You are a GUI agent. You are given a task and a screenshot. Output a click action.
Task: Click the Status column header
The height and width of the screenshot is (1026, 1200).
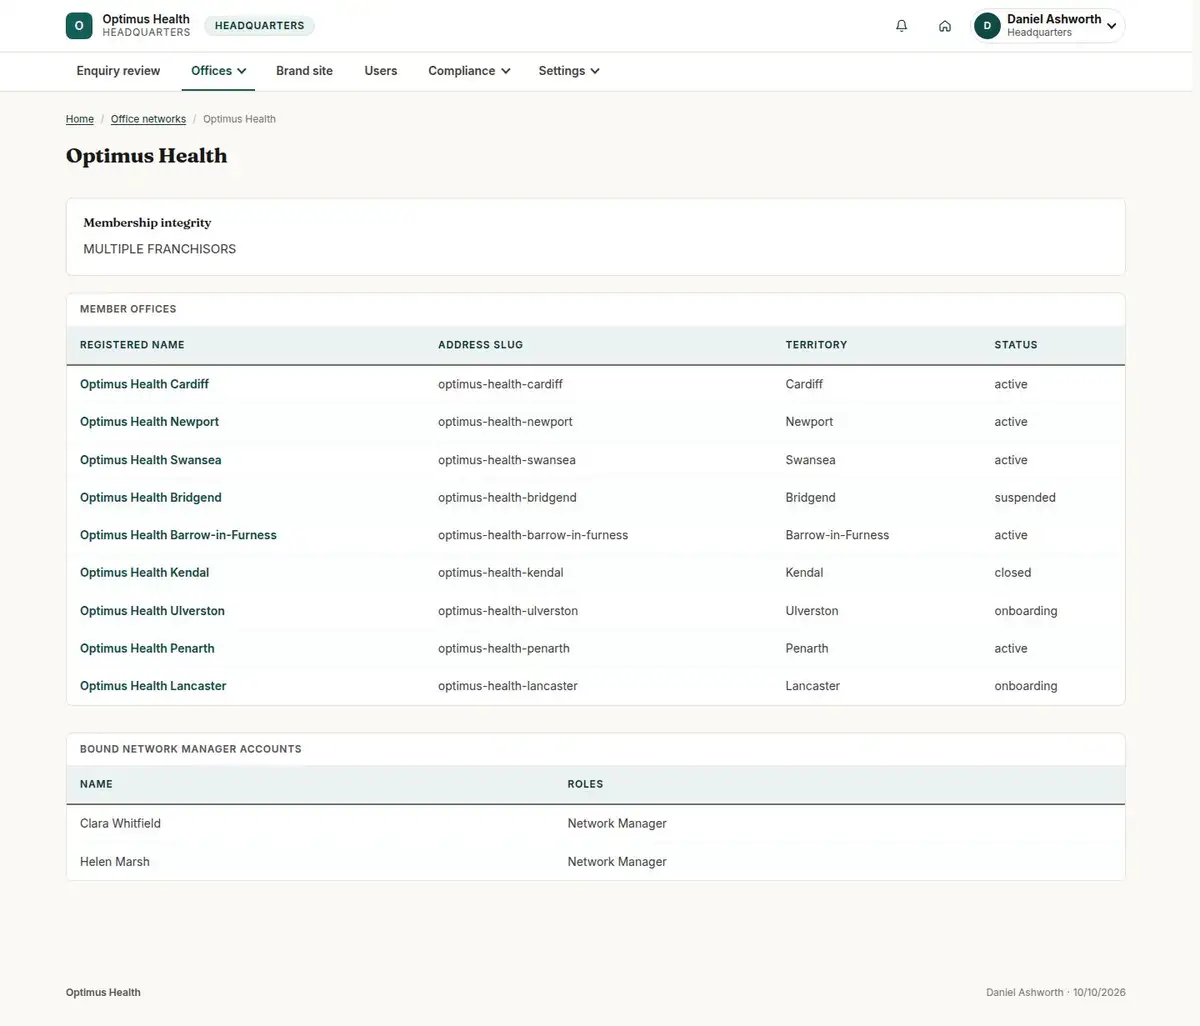click(x=1015, y=345)
